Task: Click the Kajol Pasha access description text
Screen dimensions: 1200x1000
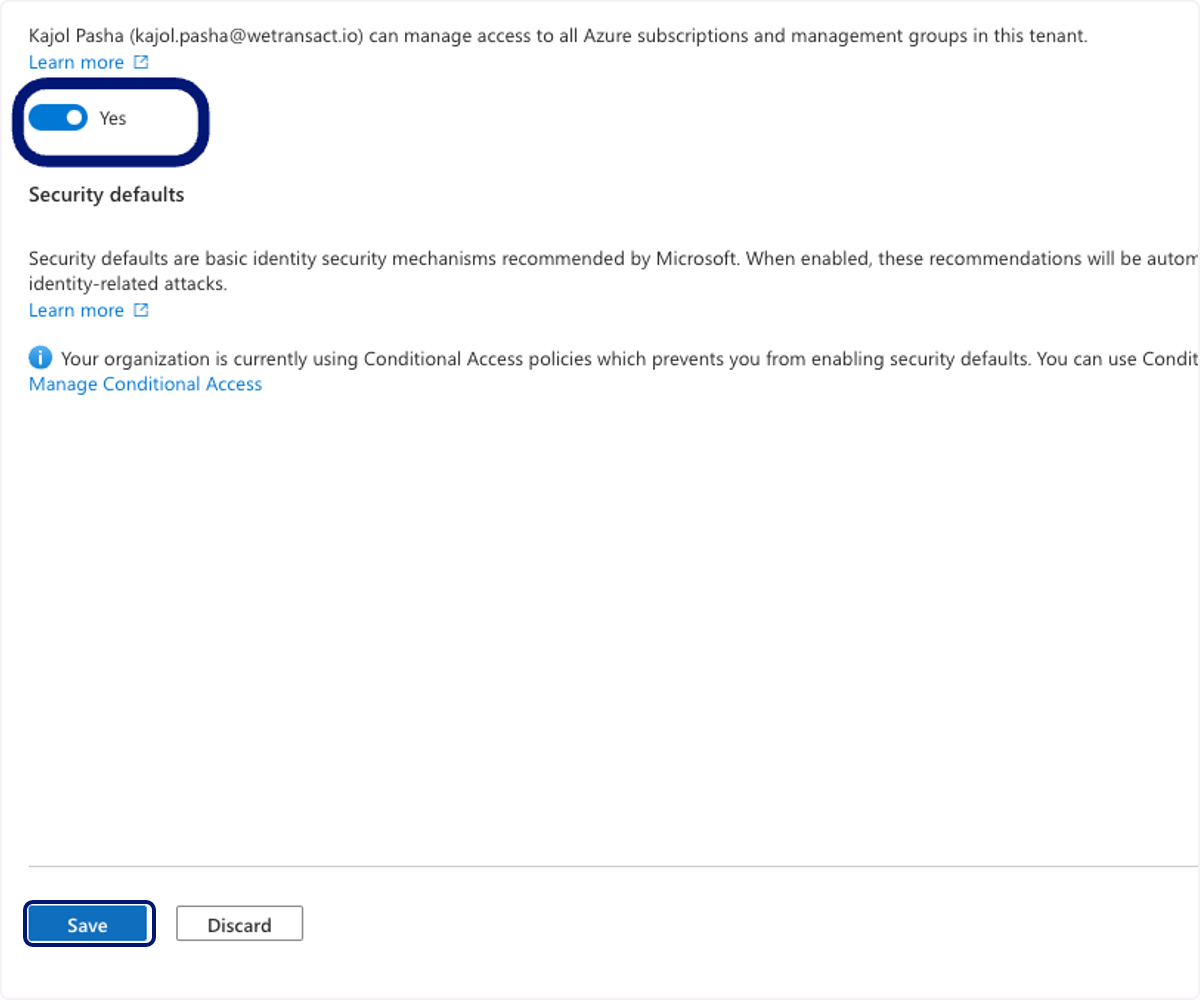Action: point(558,37)
